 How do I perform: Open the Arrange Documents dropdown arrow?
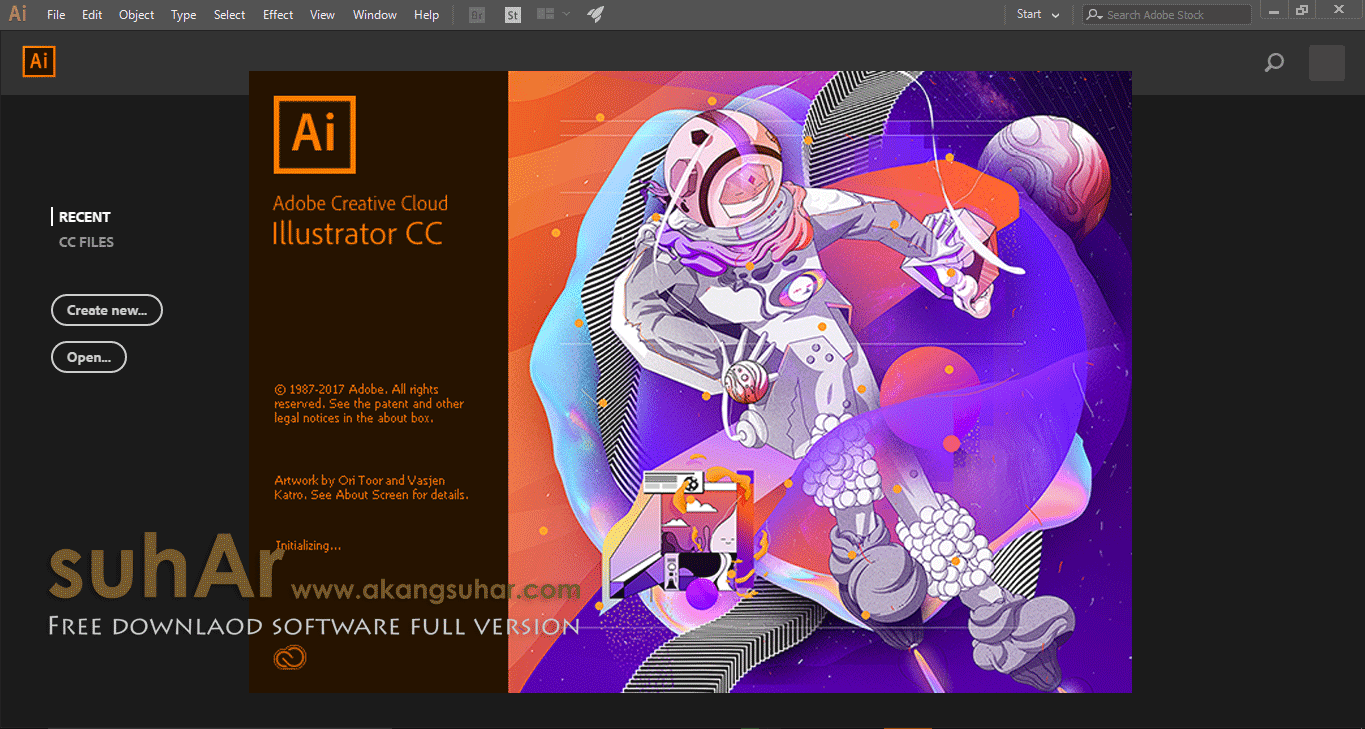pyautogui.click(x=567, y=14)
